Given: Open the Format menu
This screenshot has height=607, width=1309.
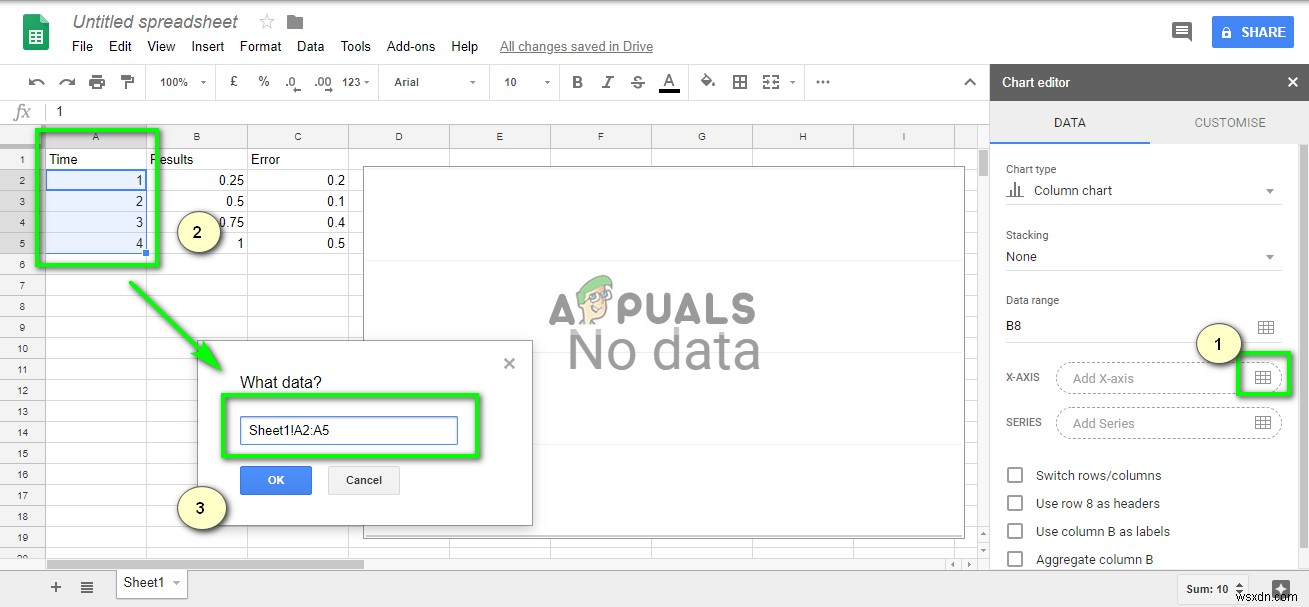Looking at the screenshot, I should (x=261, y=46).
